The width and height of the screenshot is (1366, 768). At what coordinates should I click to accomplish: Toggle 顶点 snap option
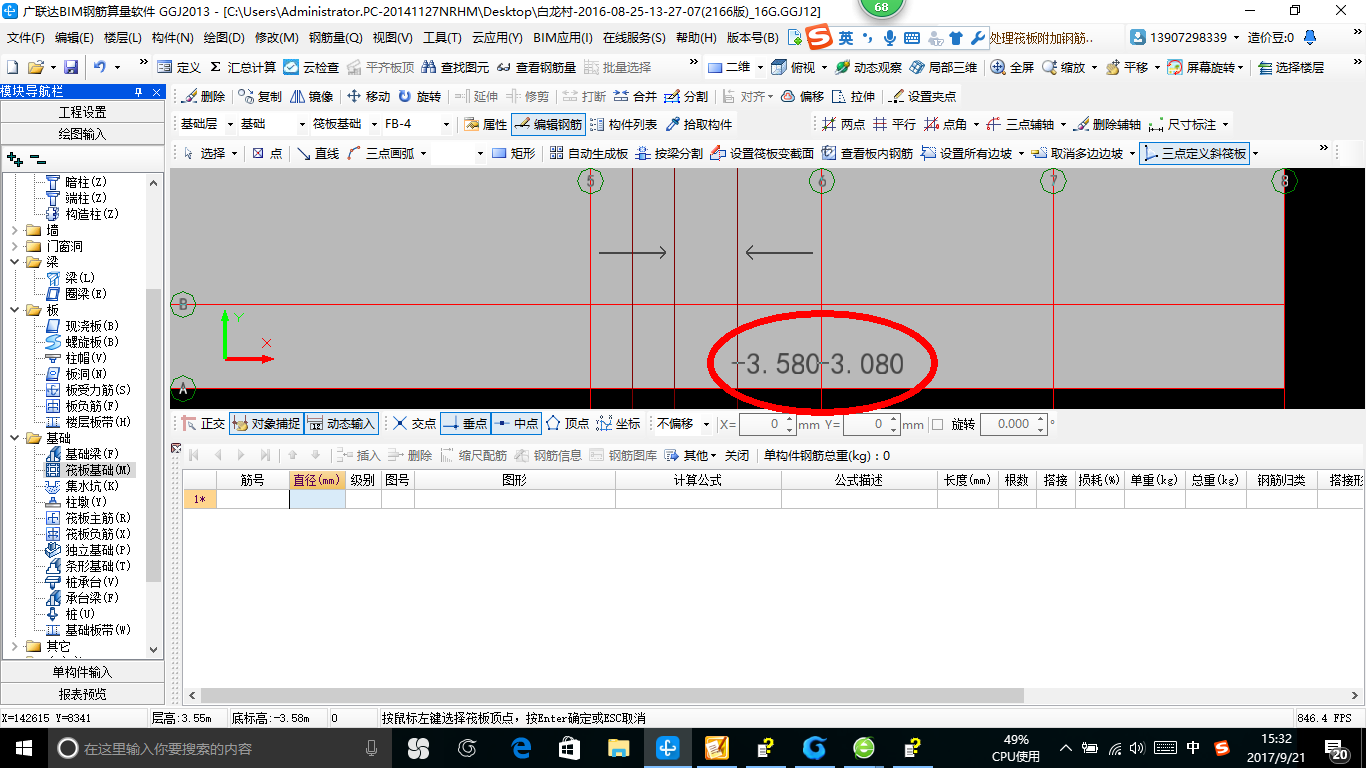(567, 424)
